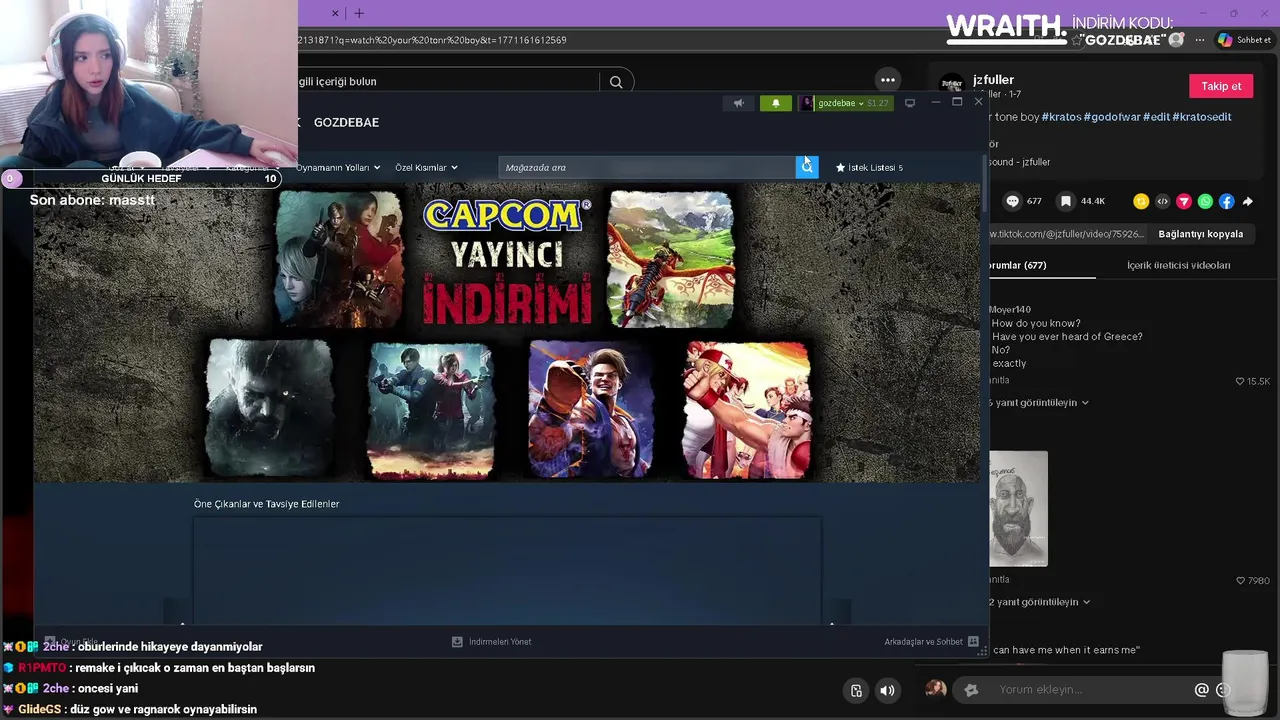1280x720 pixels.
Task: Share via the red send icon
Action: pyautogui.click(x=1184, y=201)
